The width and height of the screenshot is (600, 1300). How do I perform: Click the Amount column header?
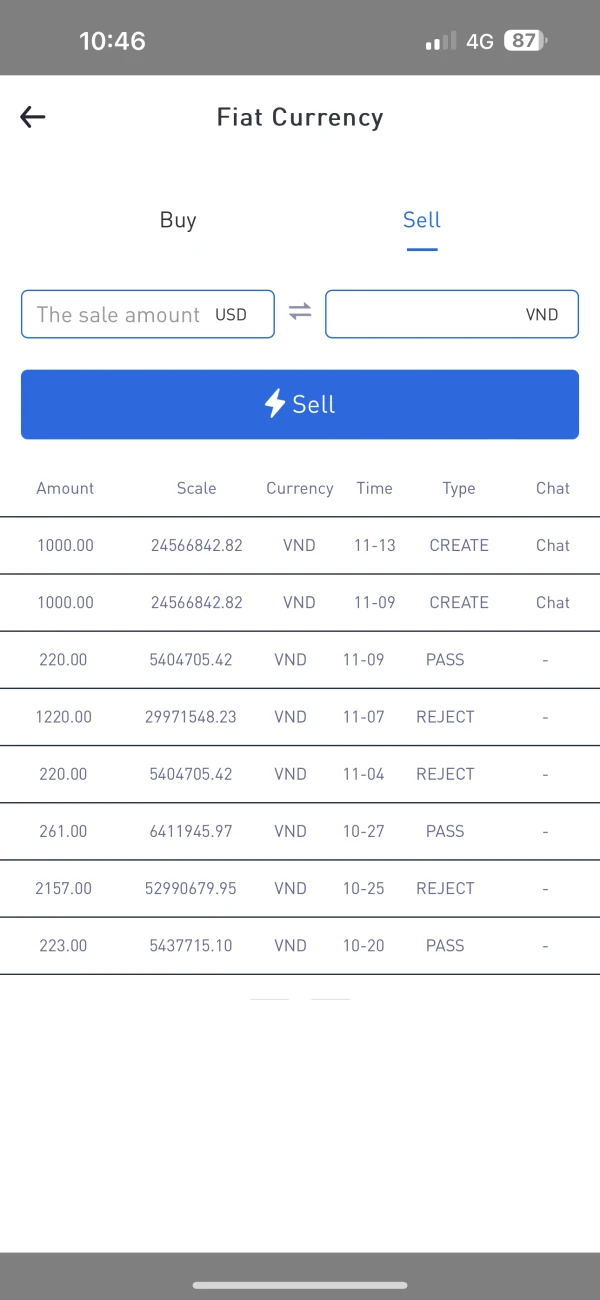coord(65,489)
